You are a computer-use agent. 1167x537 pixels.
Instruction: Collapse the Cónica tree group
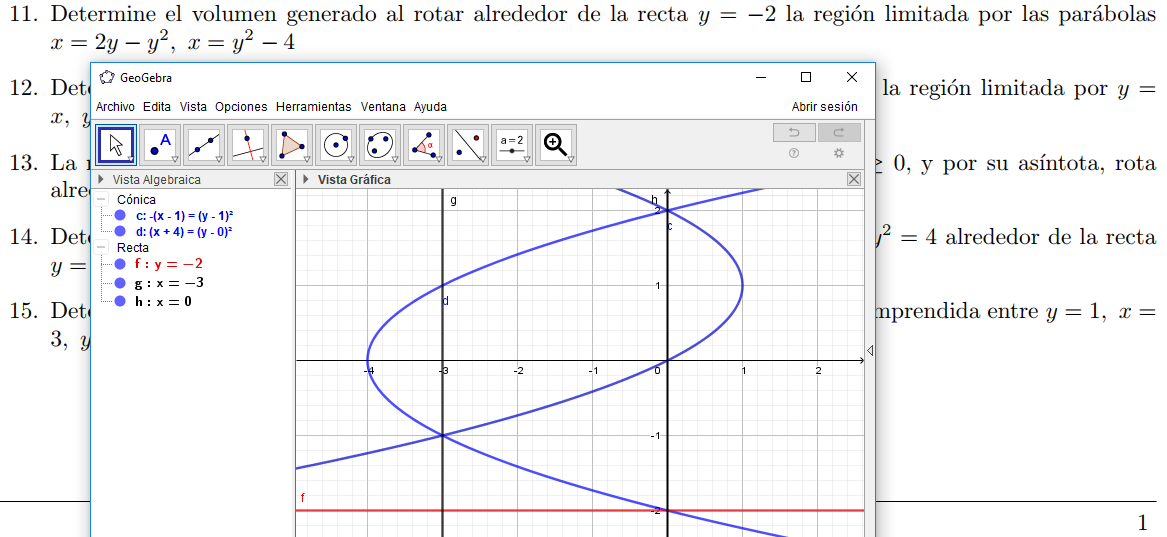pyautogui.click(x=102, y=200)
